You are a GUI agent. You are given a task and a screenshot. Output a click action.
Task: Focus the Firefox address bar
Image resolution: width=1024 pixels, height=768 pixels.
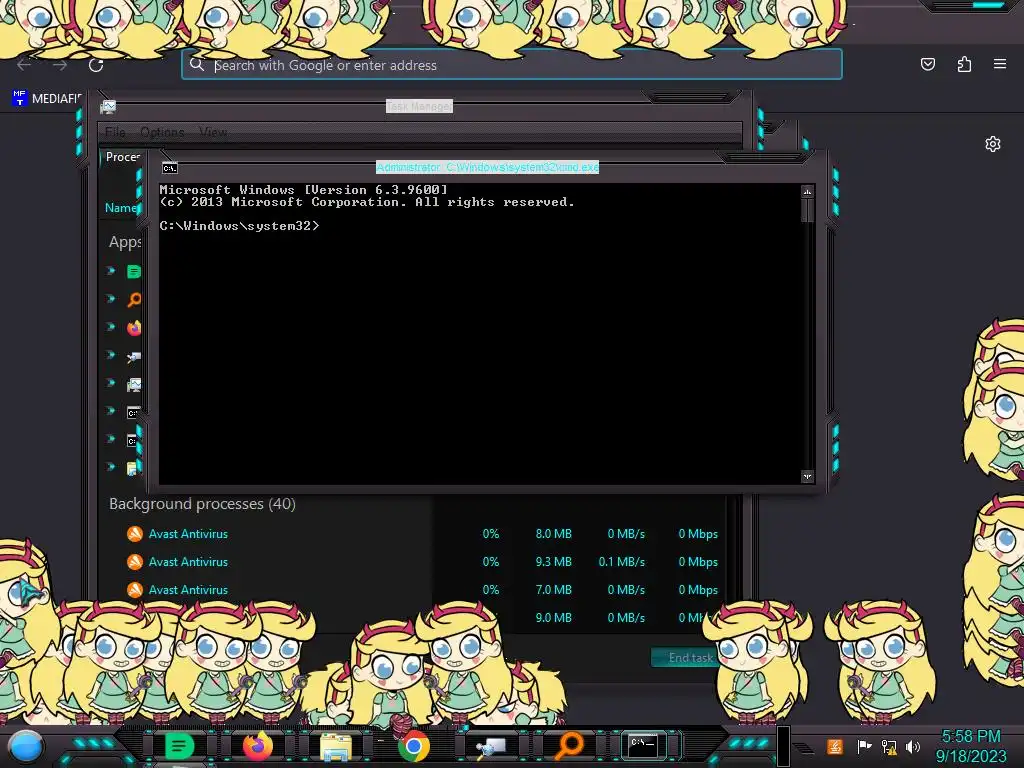pos(511,65)
